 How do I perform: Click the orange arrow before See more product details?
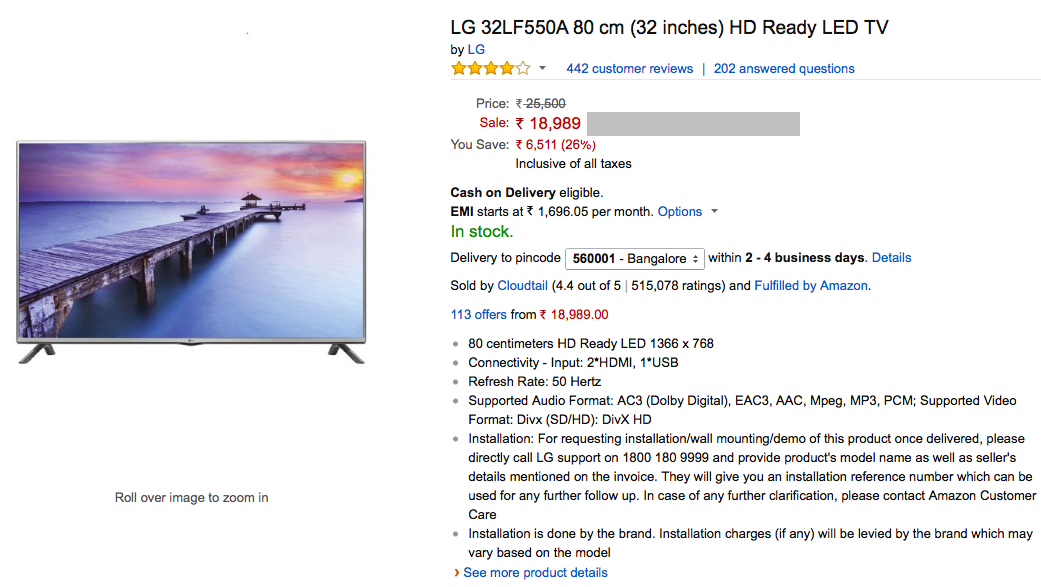[456, 573]
